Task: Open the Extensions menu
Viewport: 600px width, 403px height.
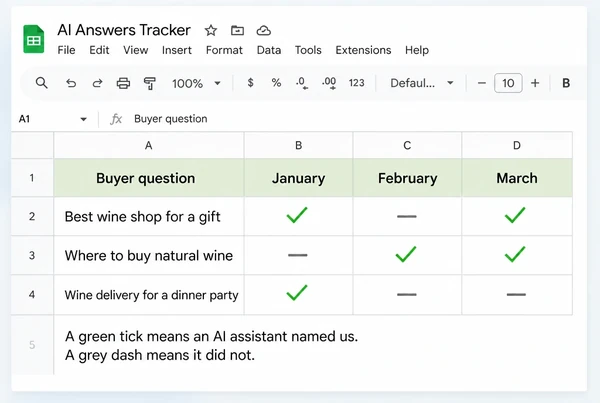Action: click(363, 50)
